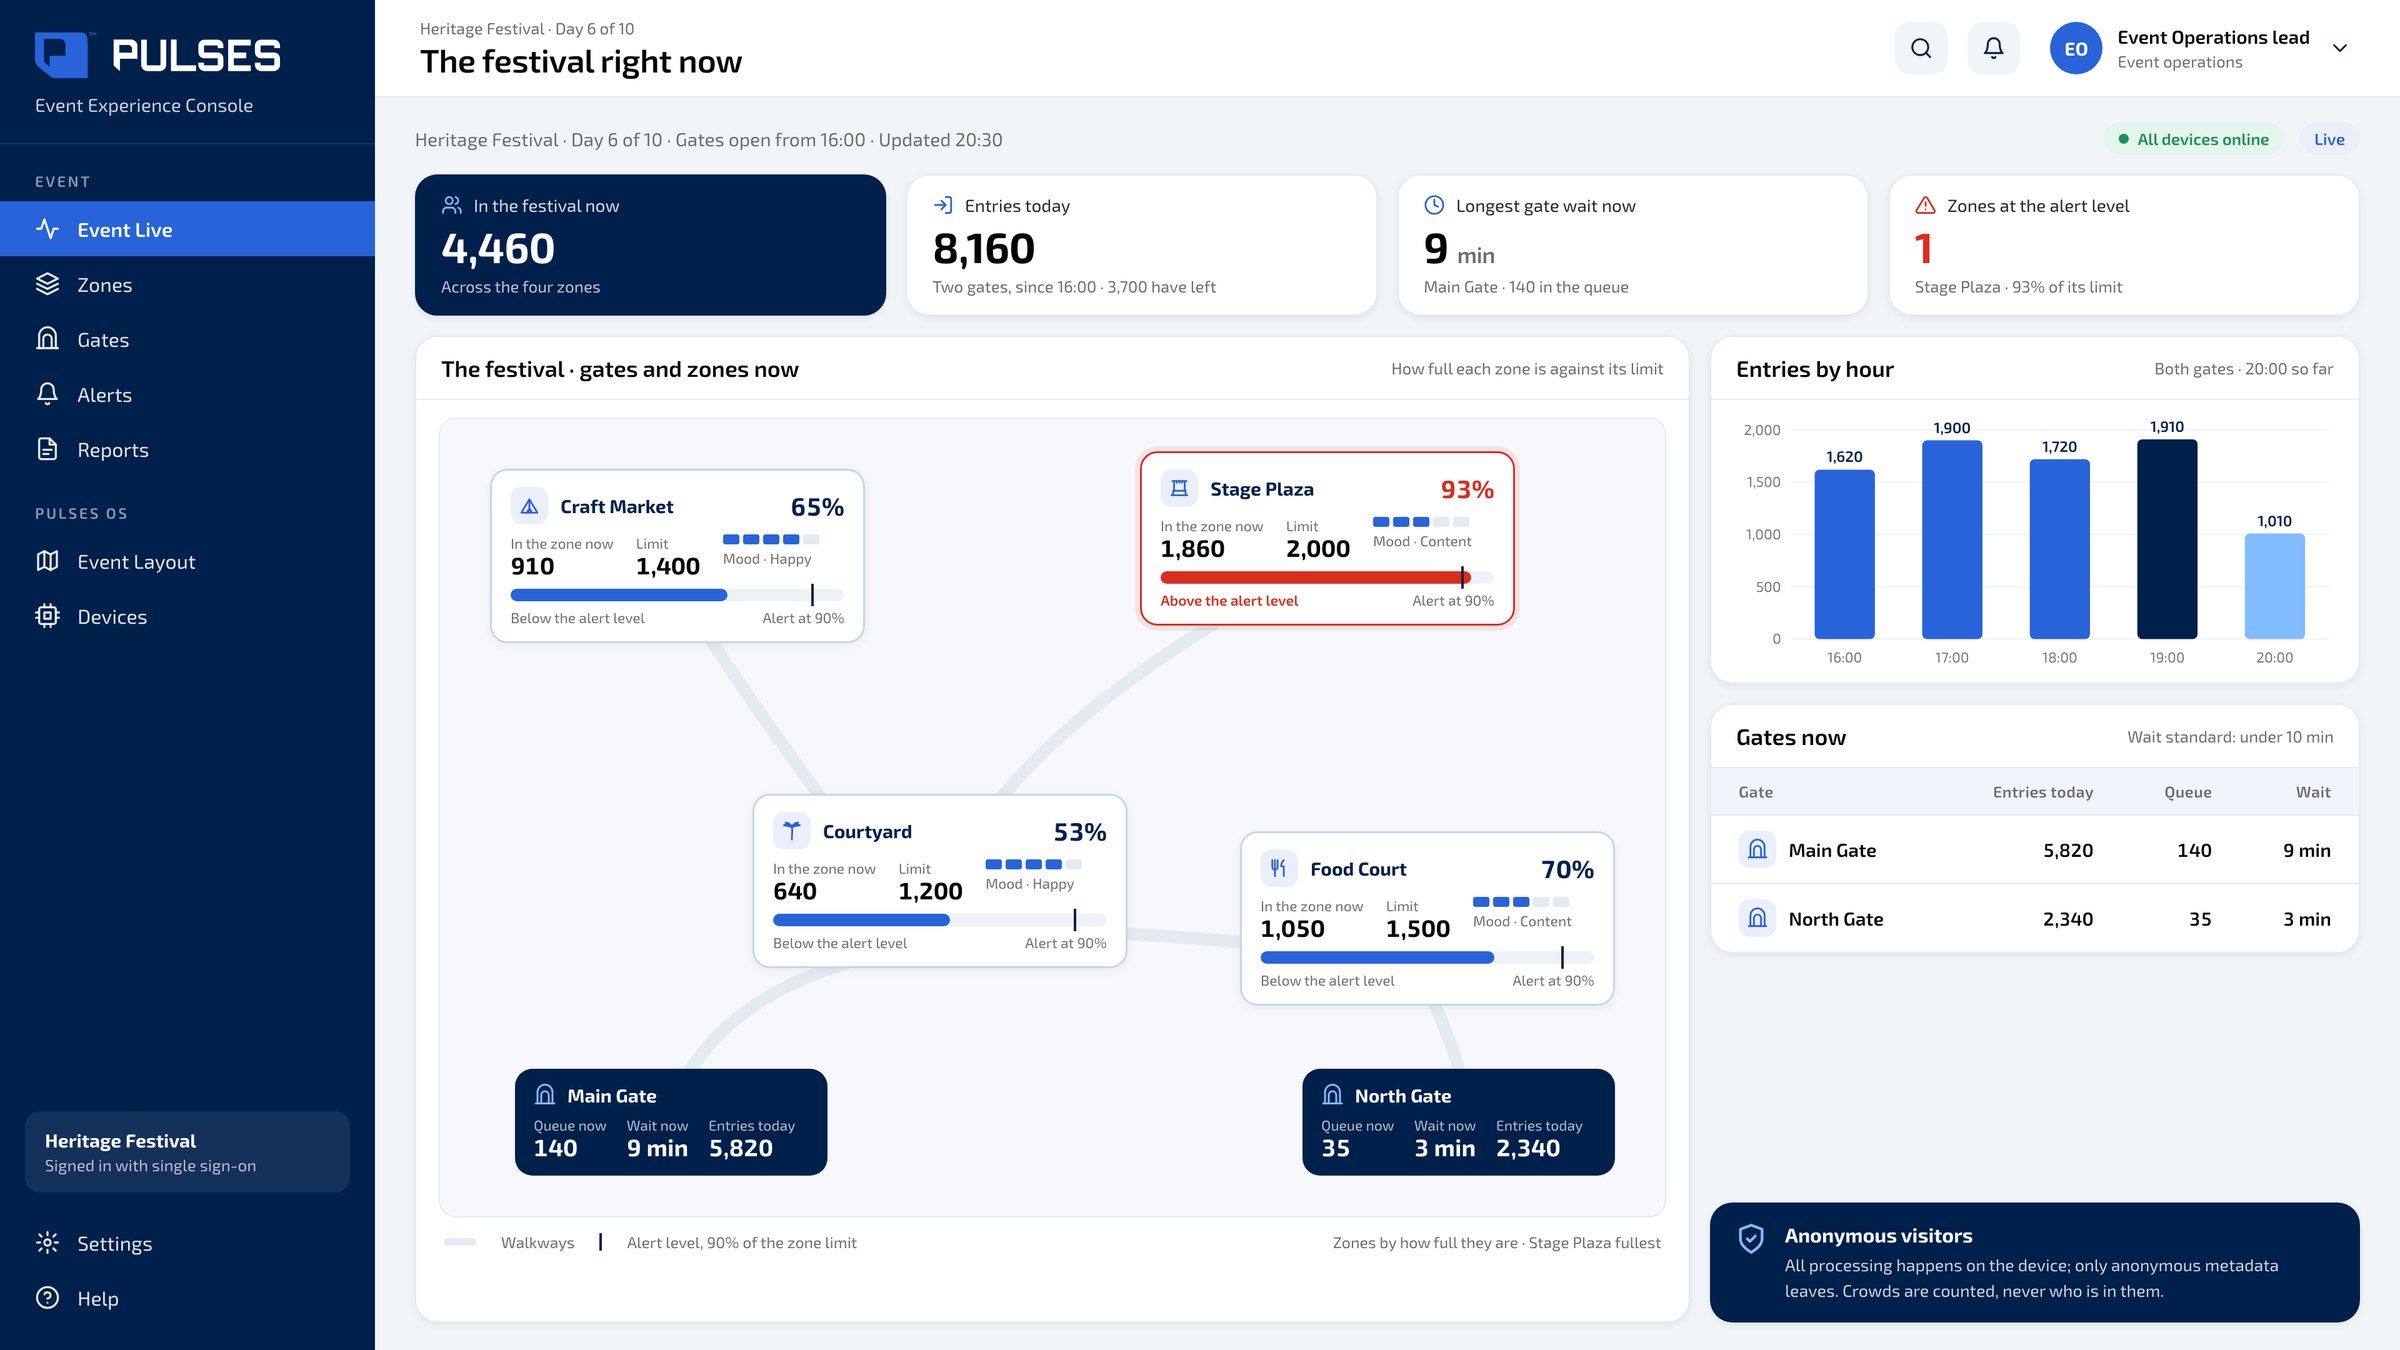Viewport: 2400px width, 1350px height.
Task: Go to Zones in sidebar
Action: (x=187, y=284)
